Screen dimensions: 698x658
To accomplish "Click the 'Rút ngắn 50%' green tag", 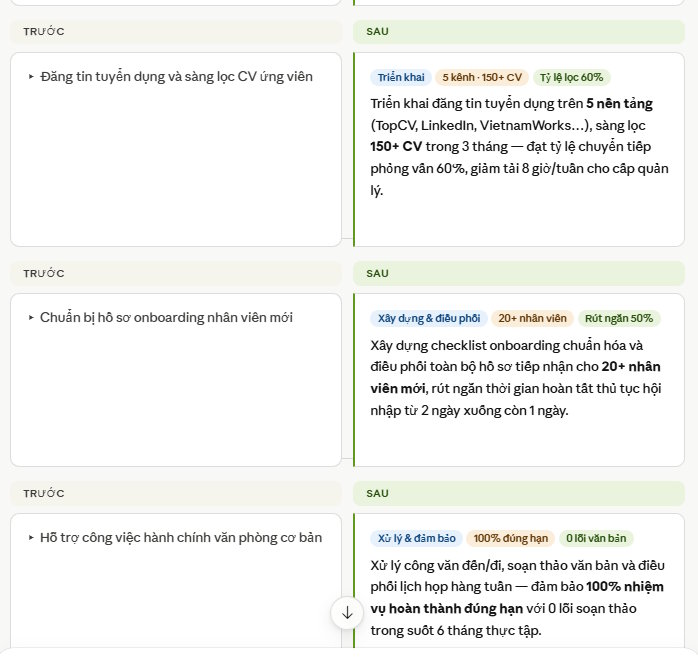I will click(619, 318).
